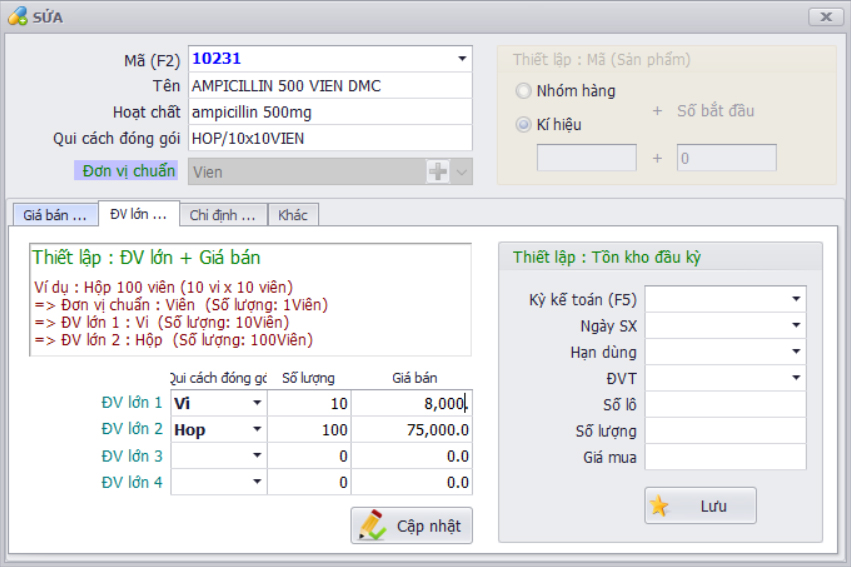851x567 pixels.
Task: Select the Nhóm hàng radio option
Action: (524, 91)
